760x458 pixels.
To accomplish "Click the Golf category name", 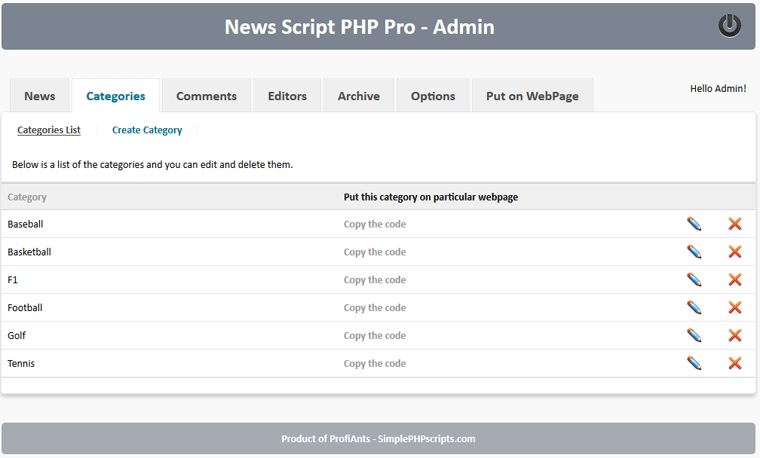I will coord(16,335).
